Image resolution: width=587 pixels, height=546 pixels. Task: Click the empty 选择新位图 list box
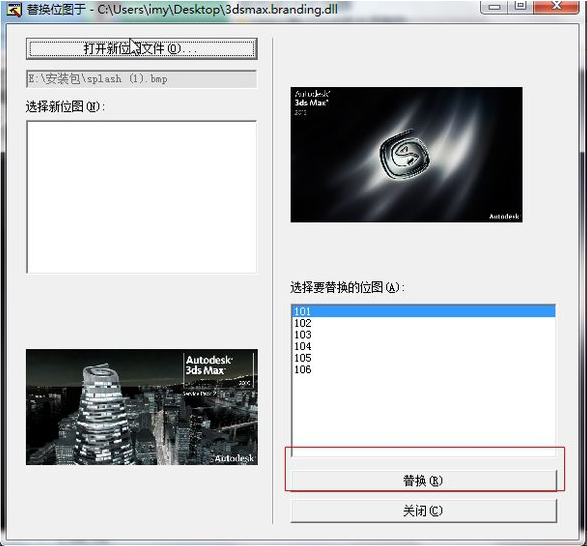142,197
